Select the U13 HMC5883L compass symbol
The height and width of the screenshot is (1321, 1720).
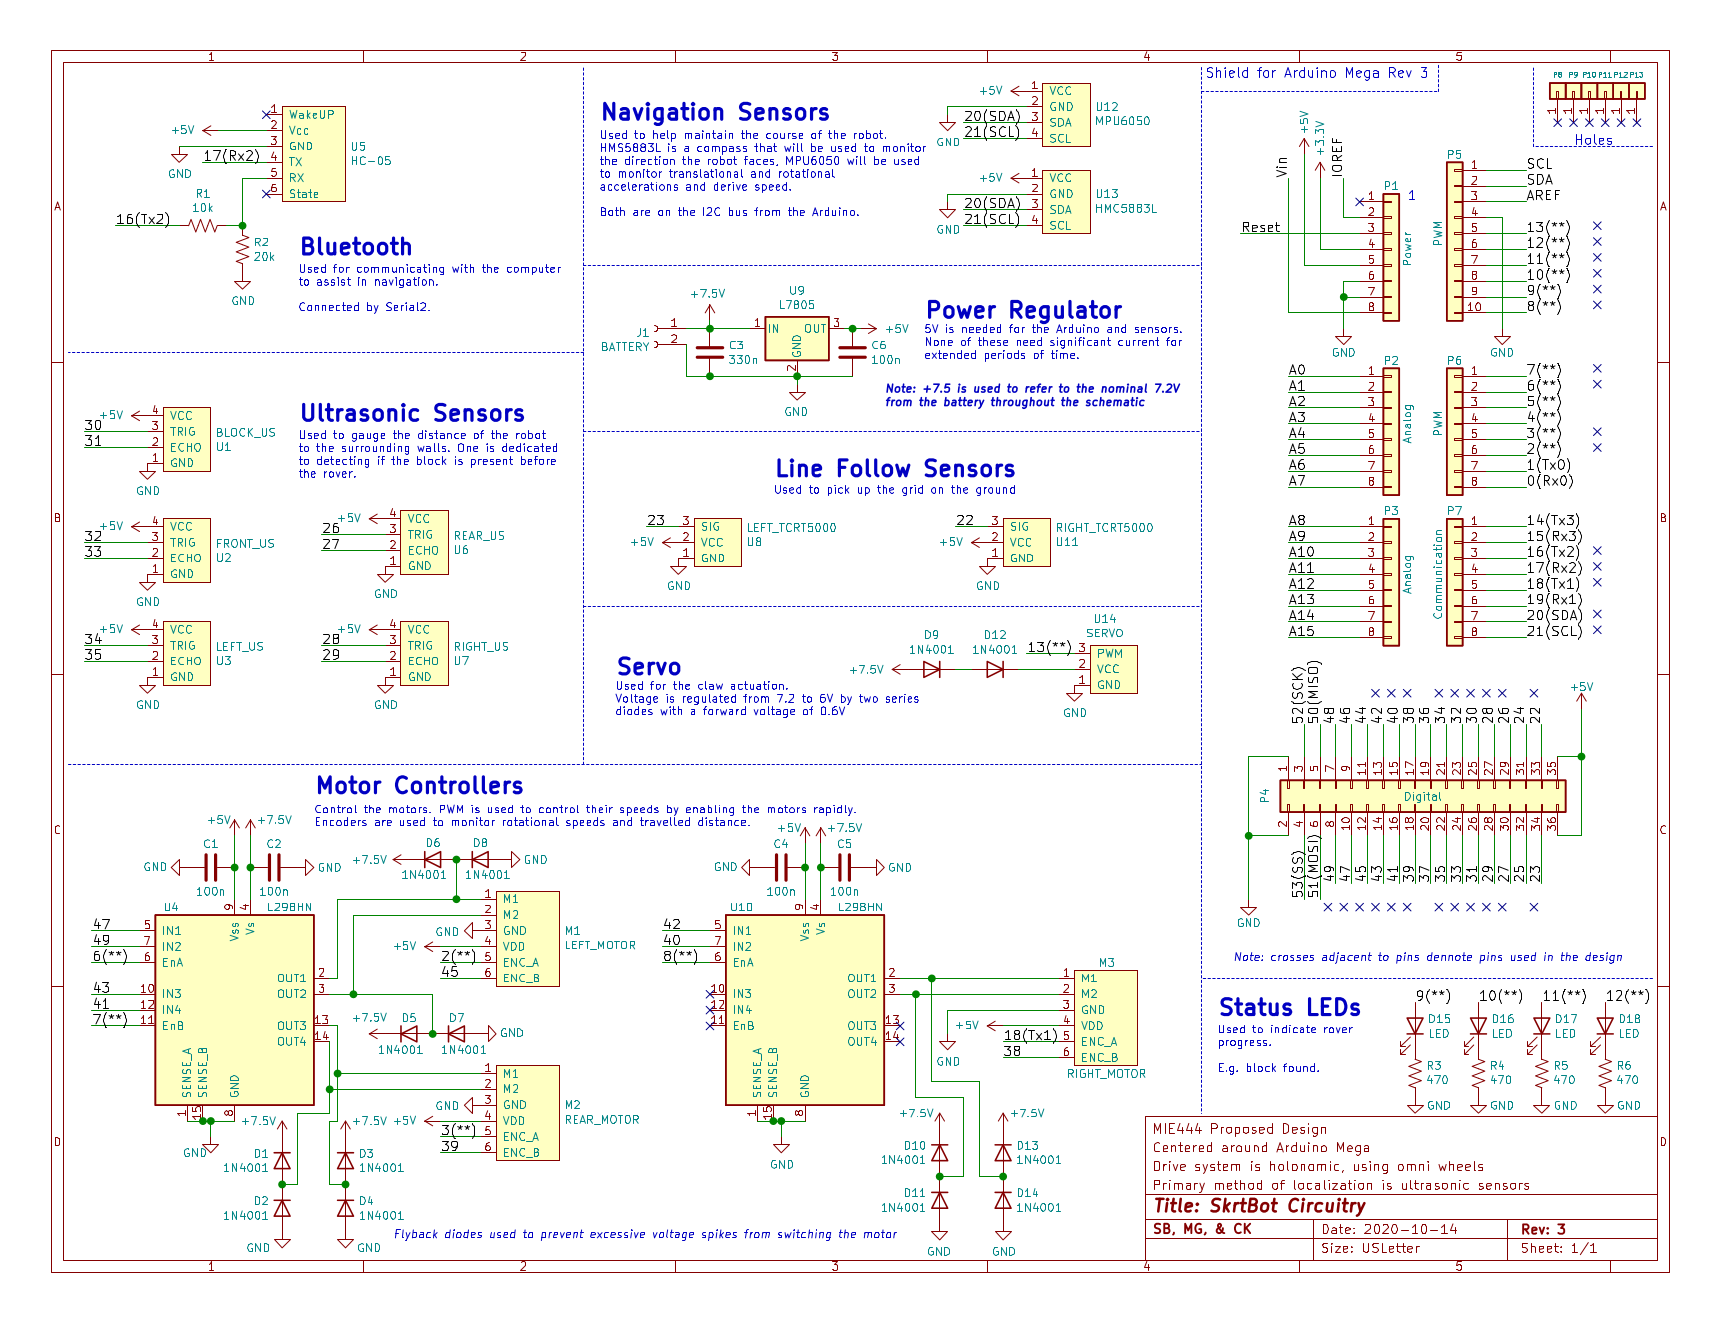coord(1066,202)
